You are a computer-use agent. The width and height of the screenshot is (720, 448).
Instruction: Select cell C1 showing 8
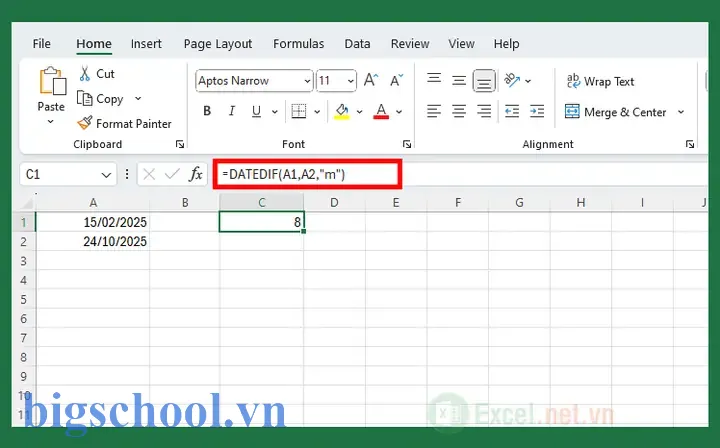(x=261, y=222)
